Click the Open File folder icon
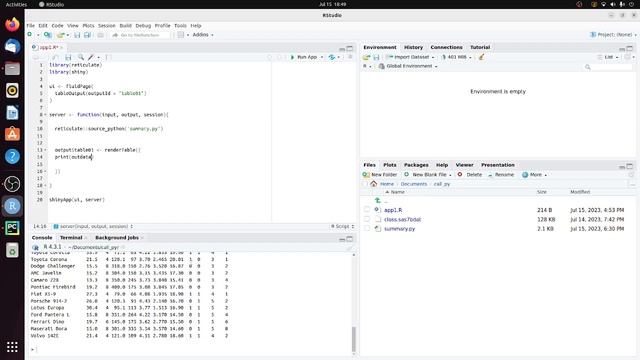This screenshot has height=360, width=640. [x=61, y=35]
